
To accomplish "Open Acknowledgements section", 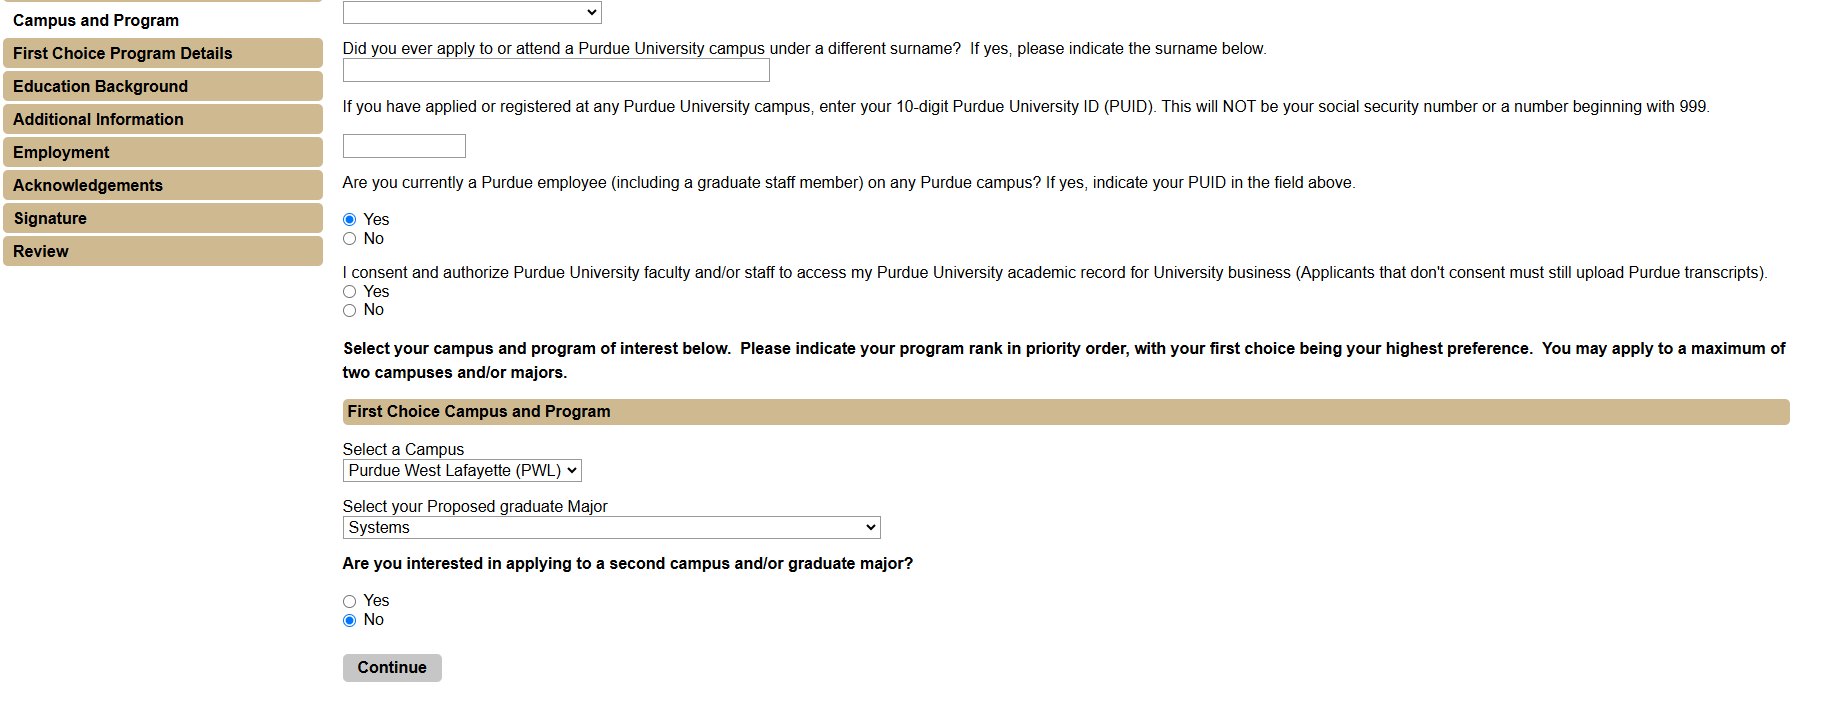I will tap(162, 185).
